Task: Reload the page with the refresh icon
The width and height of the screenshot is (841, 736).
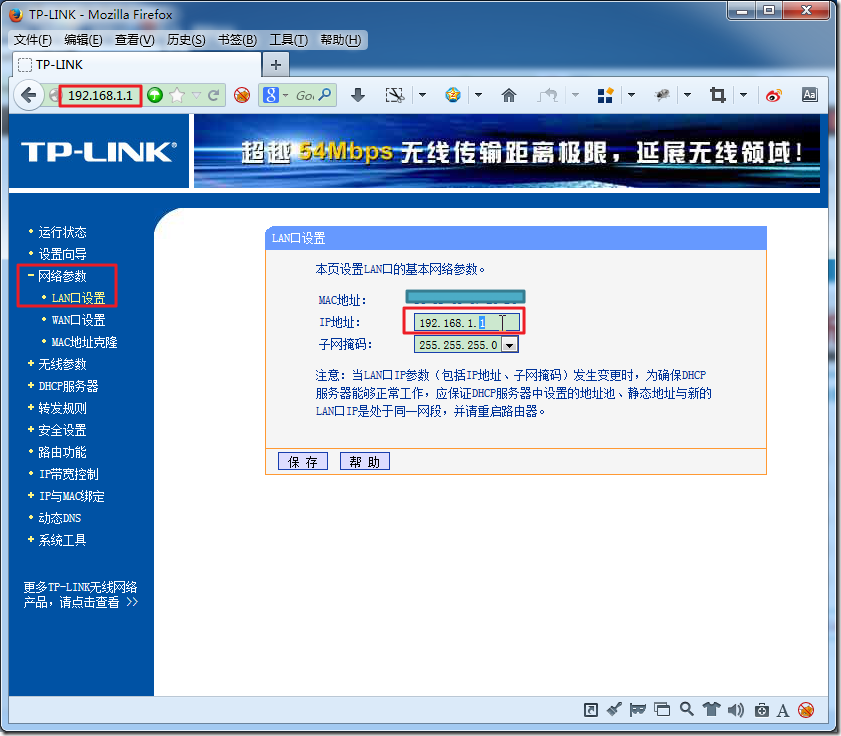Action: coord(214,95)
